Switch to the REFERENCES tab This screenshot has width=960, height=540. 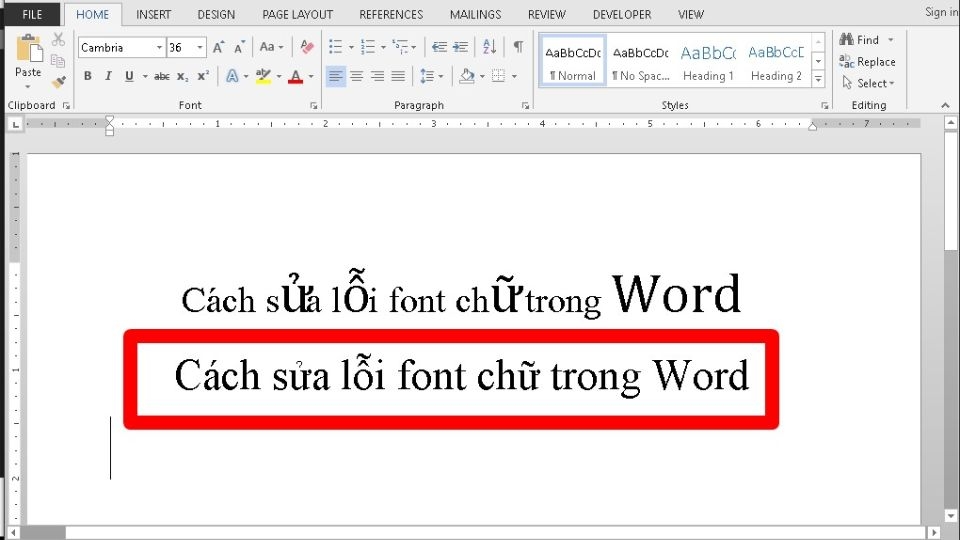click(x=391, y=14)
